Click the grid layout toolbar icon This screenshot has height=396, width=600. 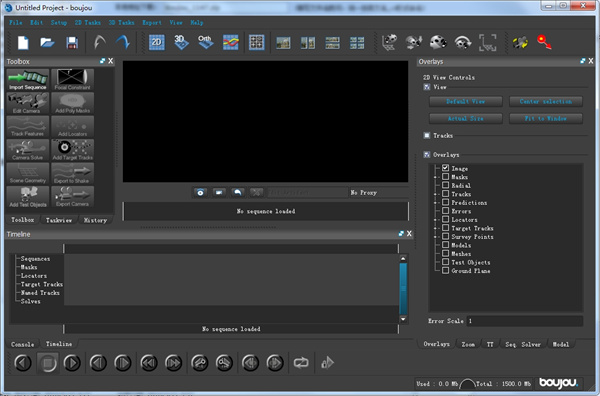(256, 42)
